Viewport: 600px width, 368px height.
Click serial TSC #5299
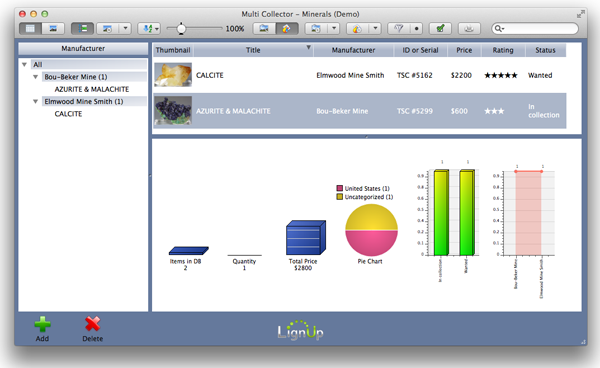(x=415, y=111)
